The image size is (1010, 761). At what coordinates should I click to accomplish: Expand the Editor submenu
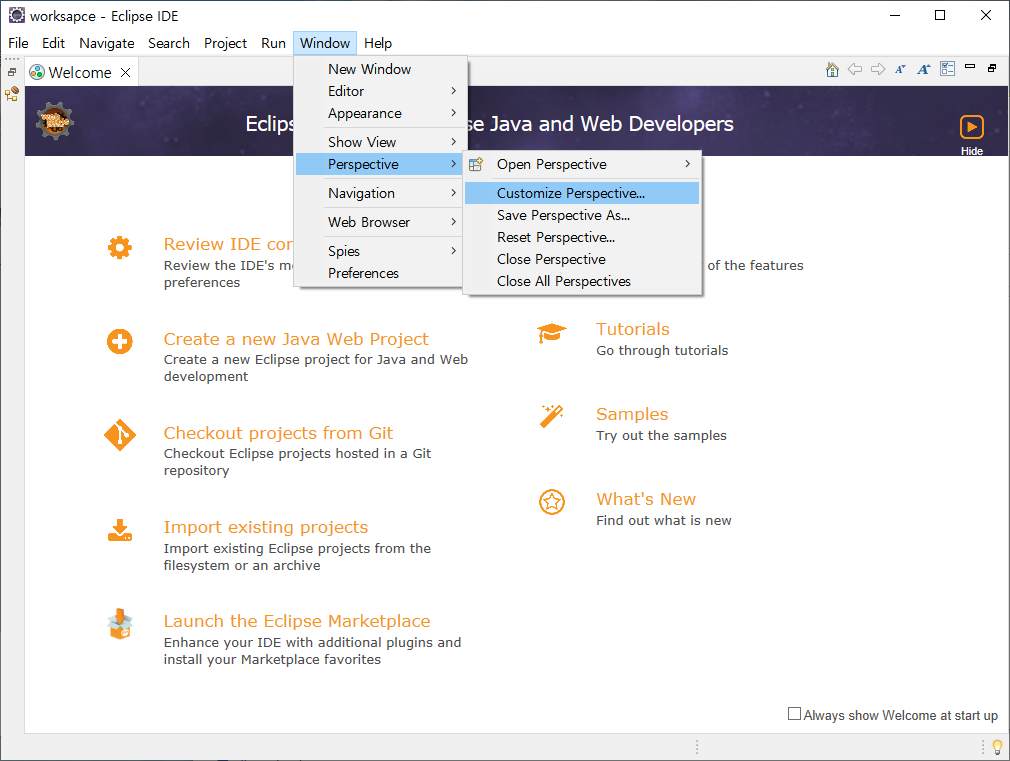pos(380,91)
